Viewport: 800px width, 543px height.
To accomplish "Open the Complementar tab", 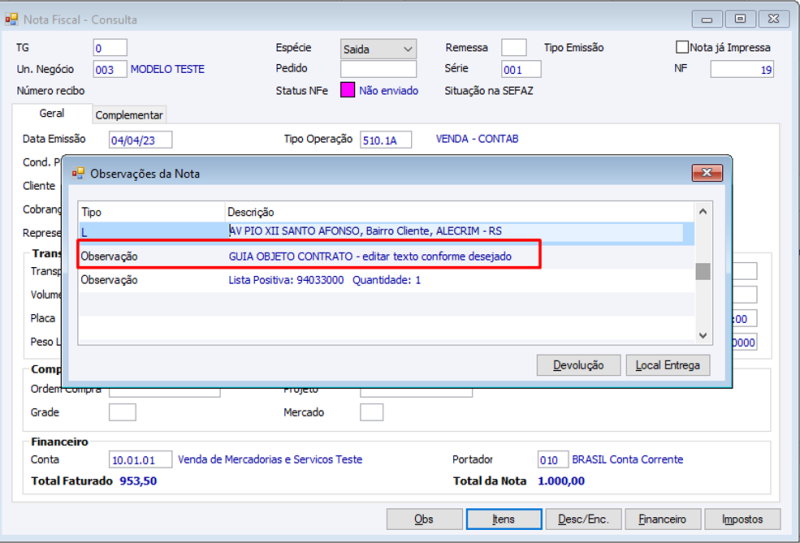I will tap(129, 115).
